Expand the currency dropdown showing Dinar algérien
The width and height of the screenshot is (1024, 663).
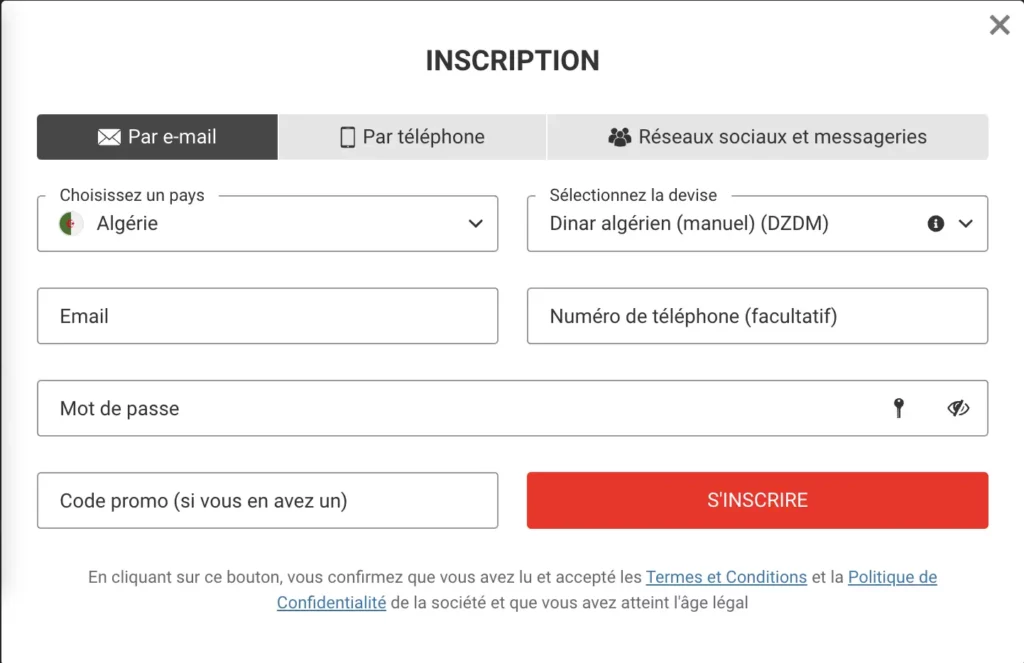(x=757, y=223)
